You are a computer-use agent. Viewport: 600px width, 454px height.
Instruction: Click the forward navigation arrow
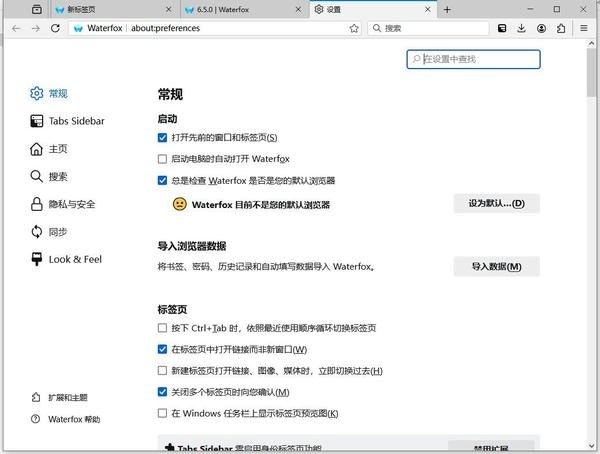[x=36, y=28]
